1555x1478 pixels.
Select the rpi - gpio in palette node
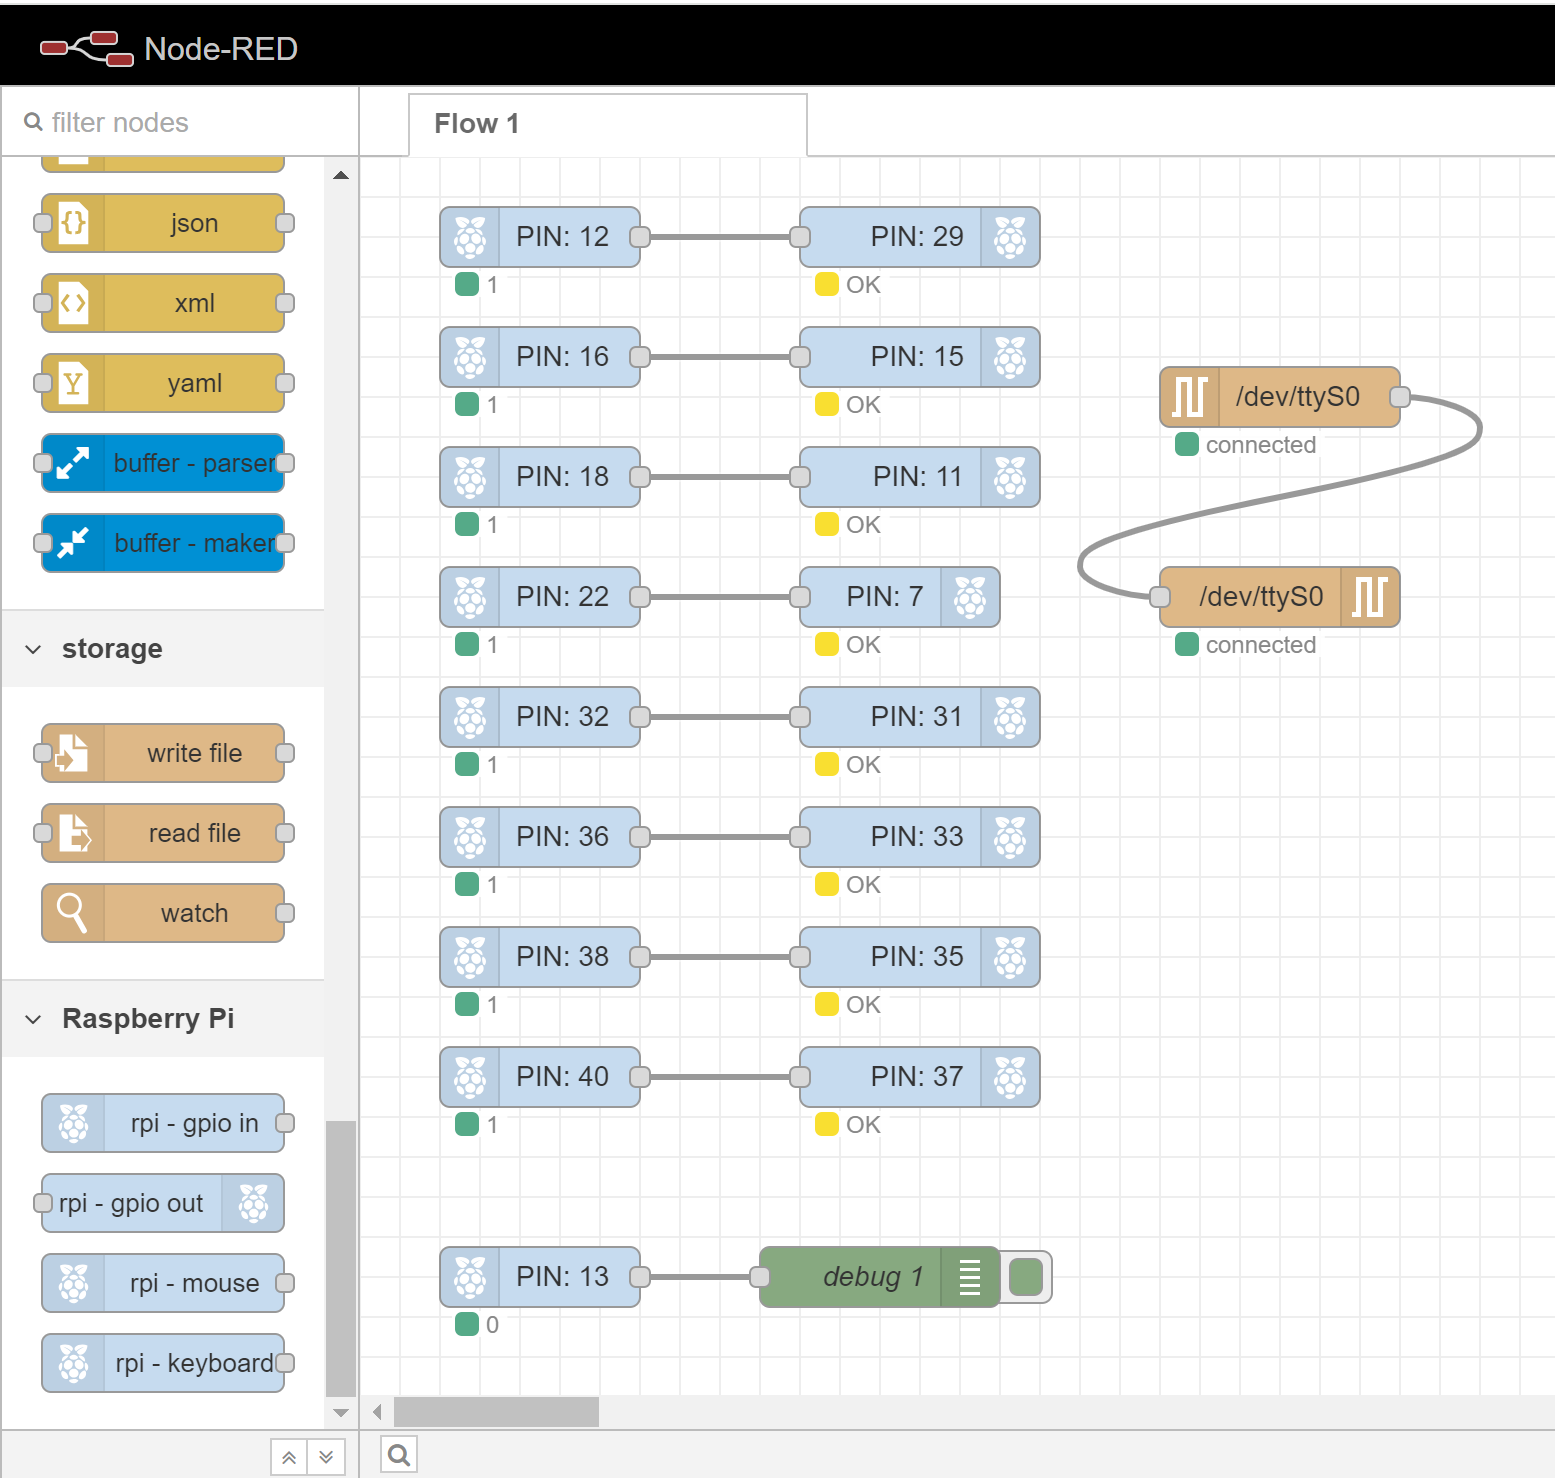(x=165, y=1123)
